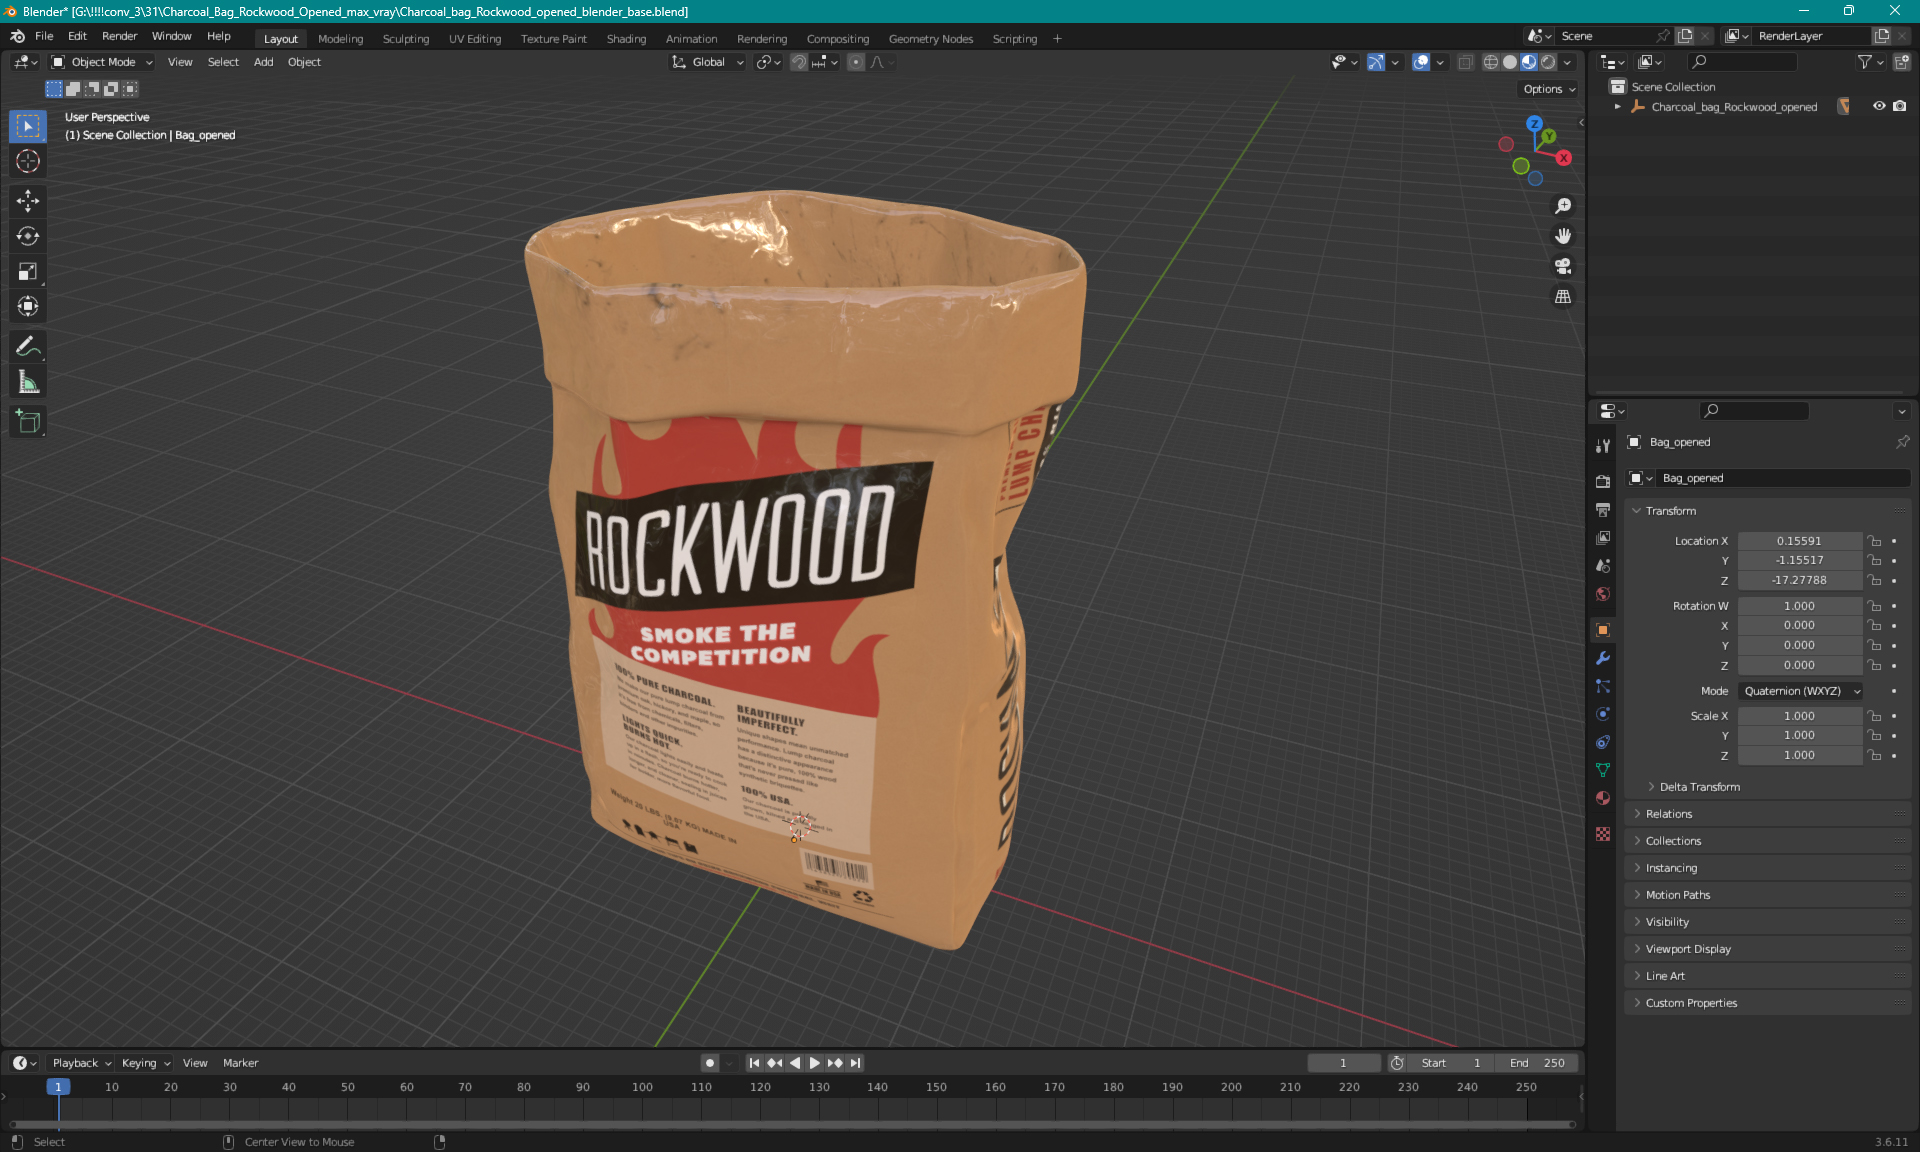Screen dimensions: 1920x1152
Task: Open the Playback popover
Action: coord(82,1063)
